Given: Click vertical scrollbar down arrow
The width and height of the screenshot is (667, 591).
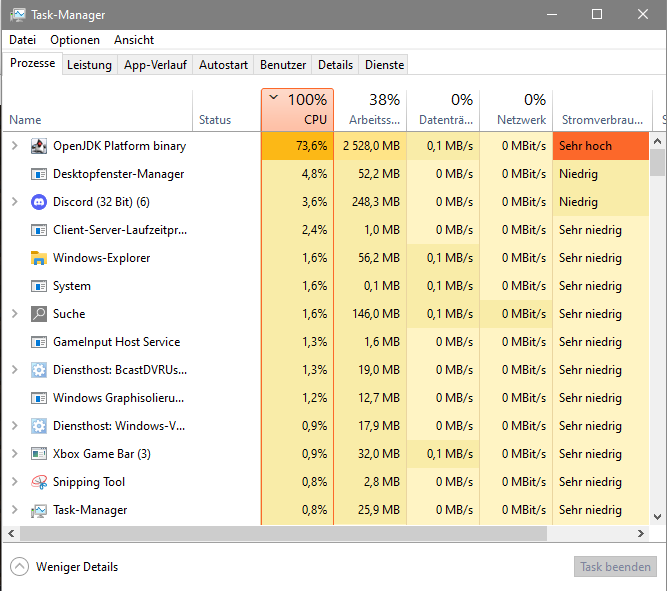Looking at the screenshot, I should click(x=657, y=517).
